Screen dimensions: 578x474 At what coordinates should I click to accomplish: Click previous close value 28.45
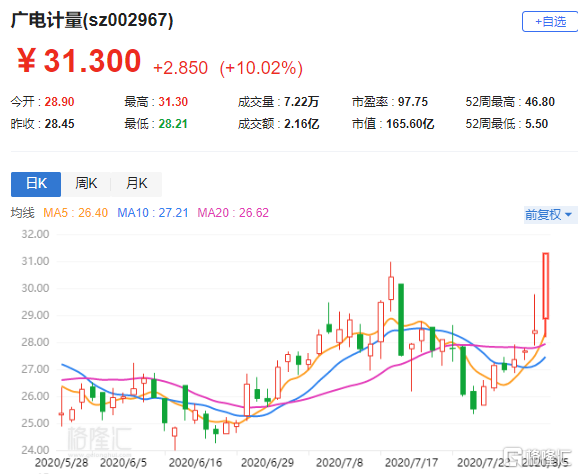tap(59, 124)
